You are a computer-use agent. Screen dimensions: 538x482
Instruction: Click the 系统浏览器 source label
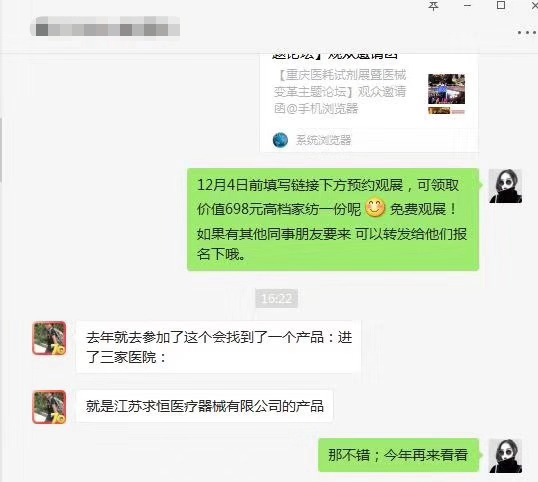323,140
